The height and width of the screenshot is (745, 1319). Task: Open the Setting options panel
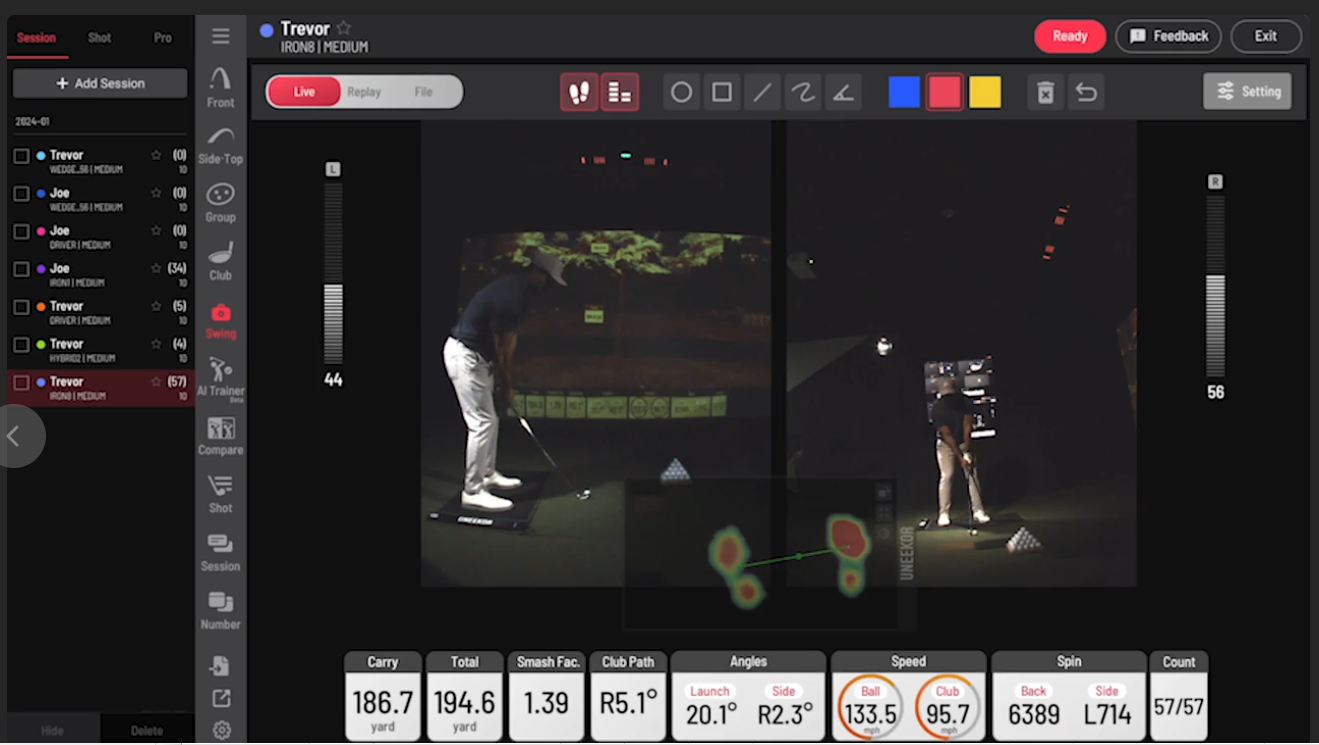point(1247,91)
